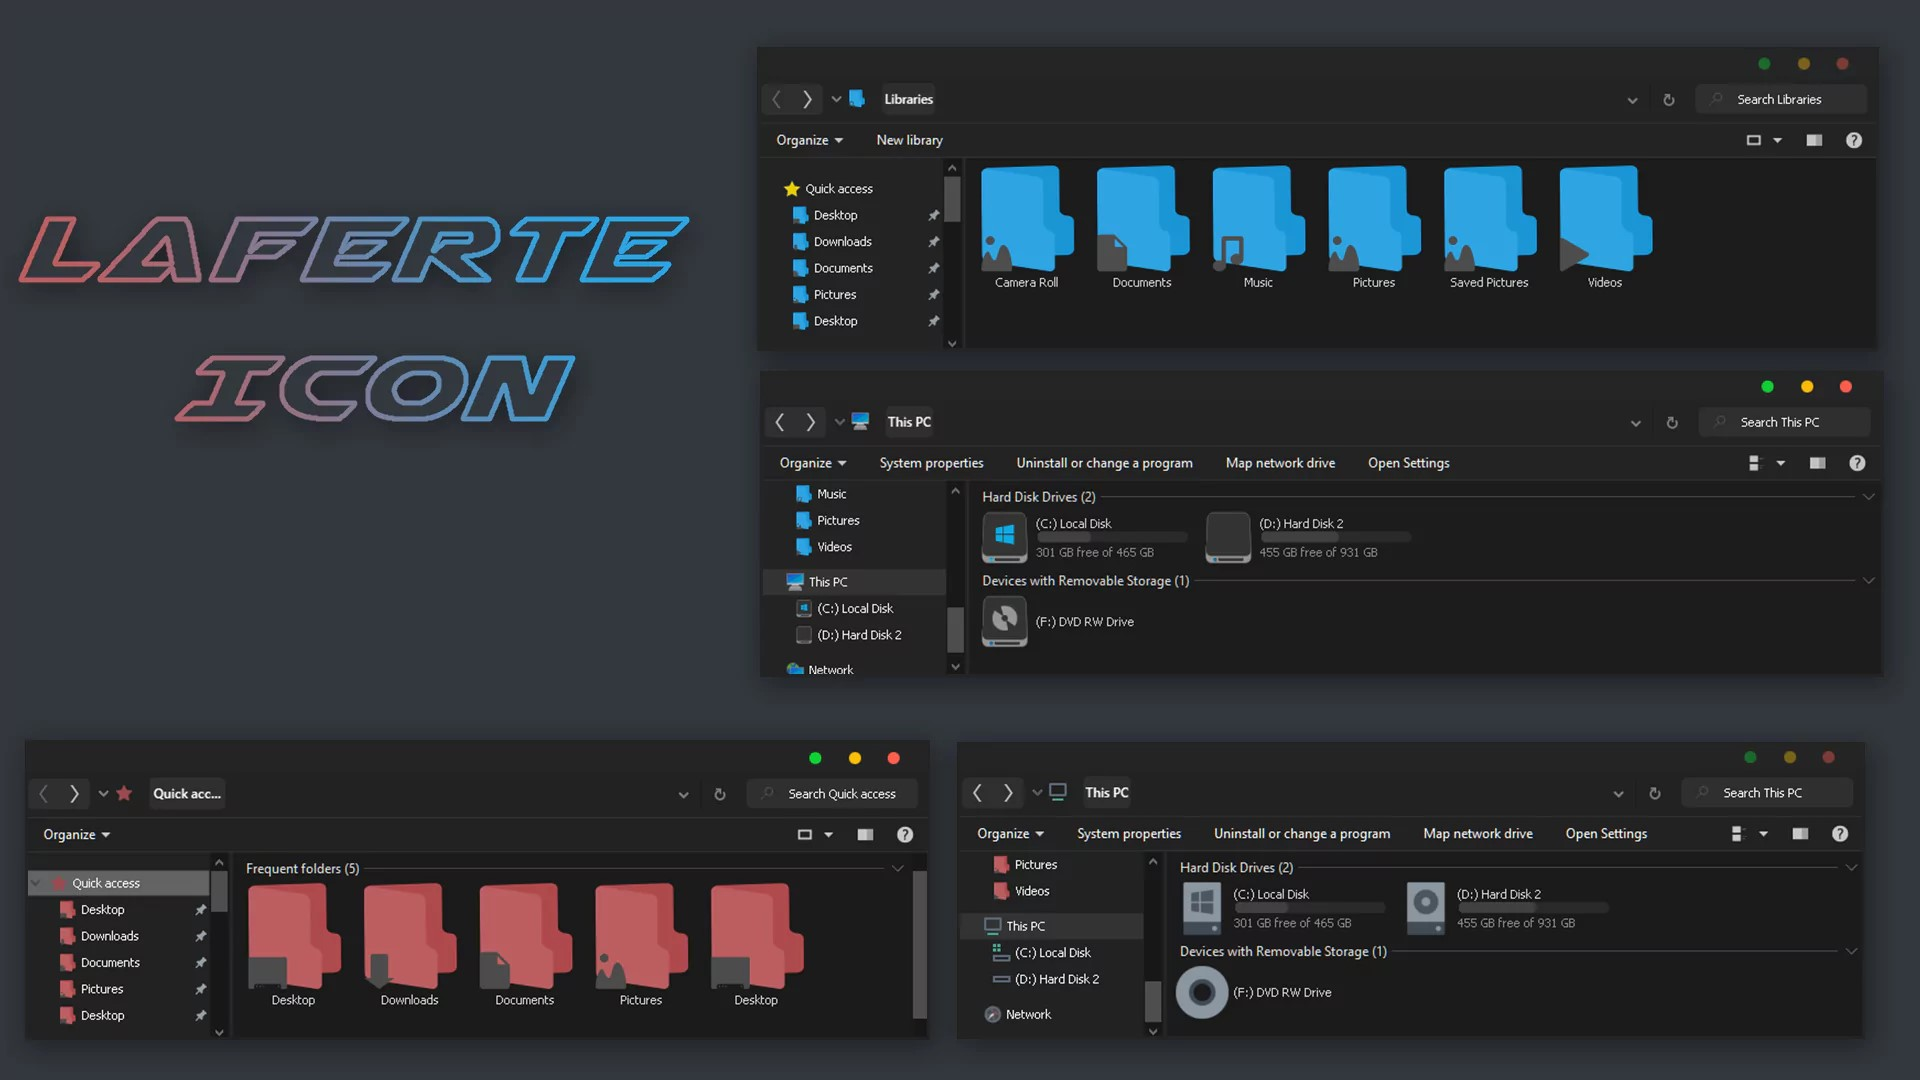Image resolution: width=1920 pixels, height=1080 pixels.
Task: Collapse the Frequent folders (5) section
Action: pyautogui.click(x=897, y=869)
